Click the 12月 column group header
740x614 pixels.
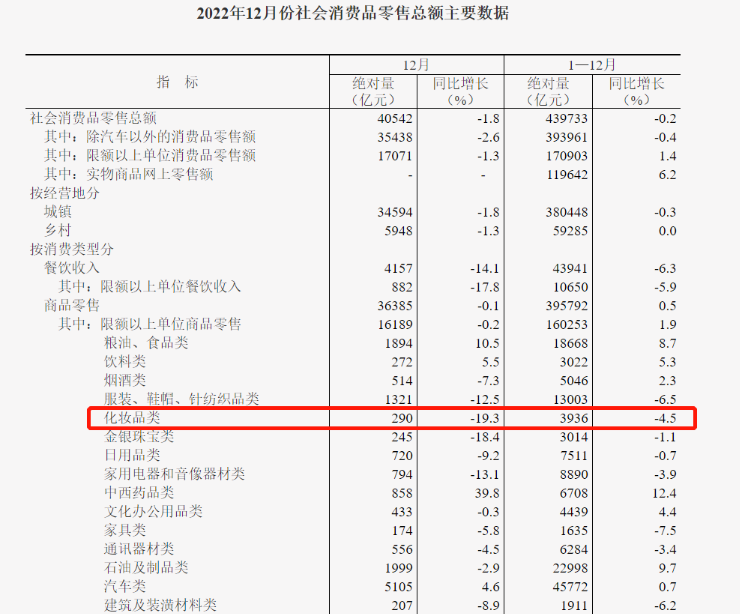(416, 65)
